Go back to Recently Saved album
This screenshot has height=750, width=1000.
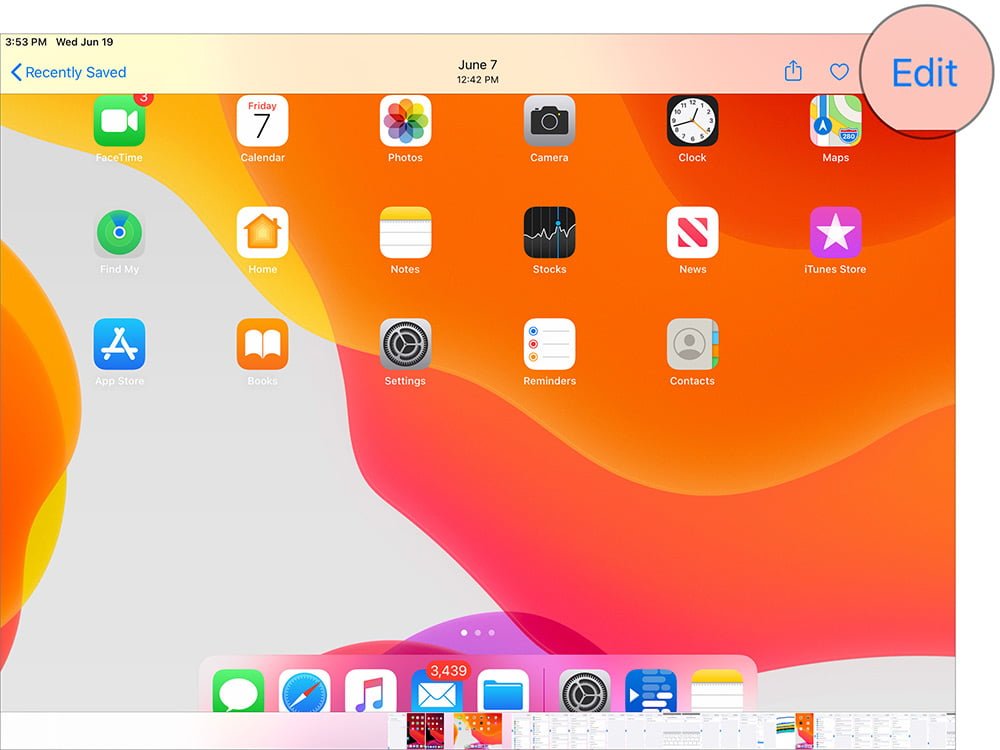point(69,72)
